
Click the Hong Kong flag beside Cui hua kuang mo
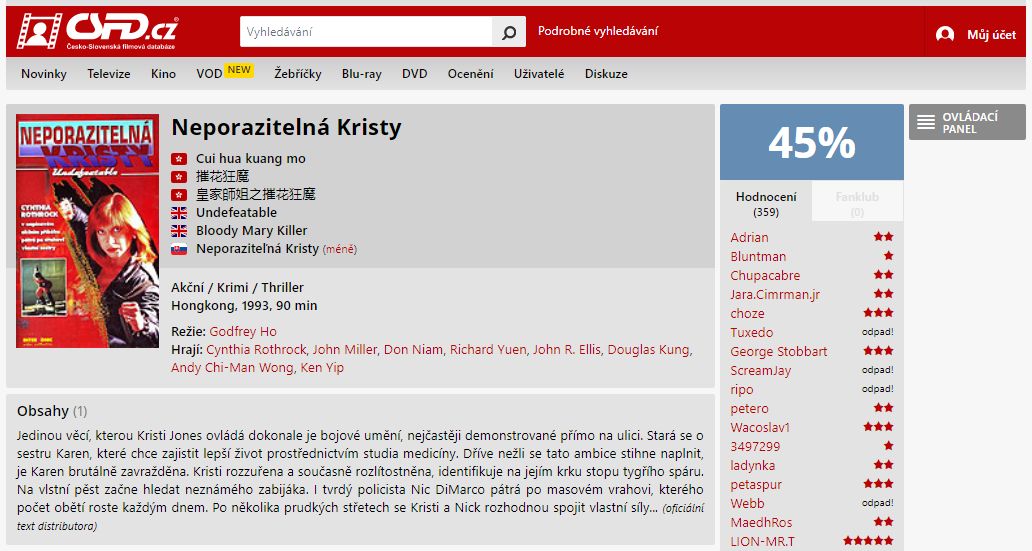[179, 159]
